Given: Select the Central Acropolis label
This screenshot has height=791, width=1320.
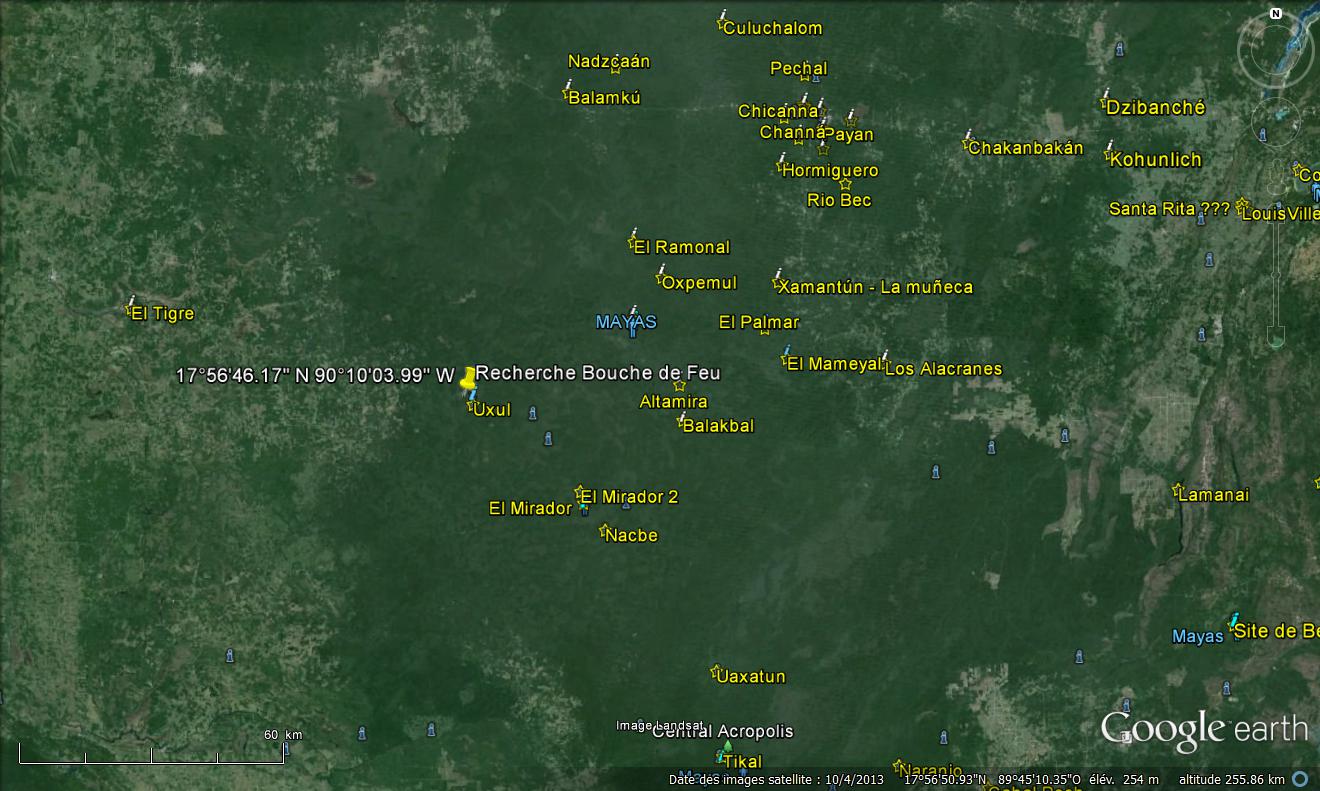Looking at the screenshot, I should (723, 731).
